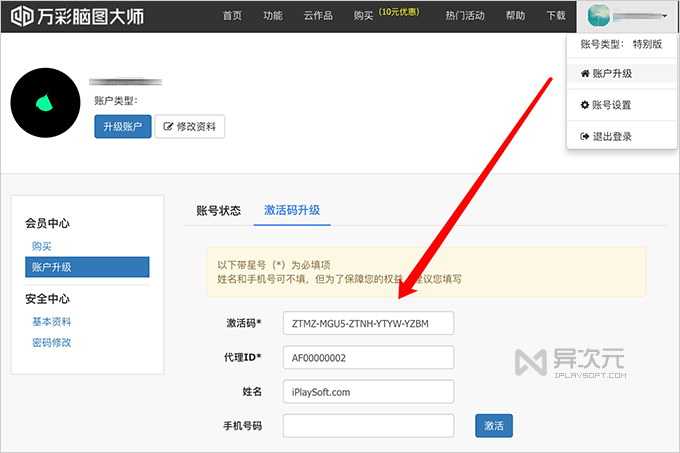The height and width of the screenshot is (453, 680).
Task: Open 首页 in navigation bar
Action: pyautogui.click(x=232, y=16)
